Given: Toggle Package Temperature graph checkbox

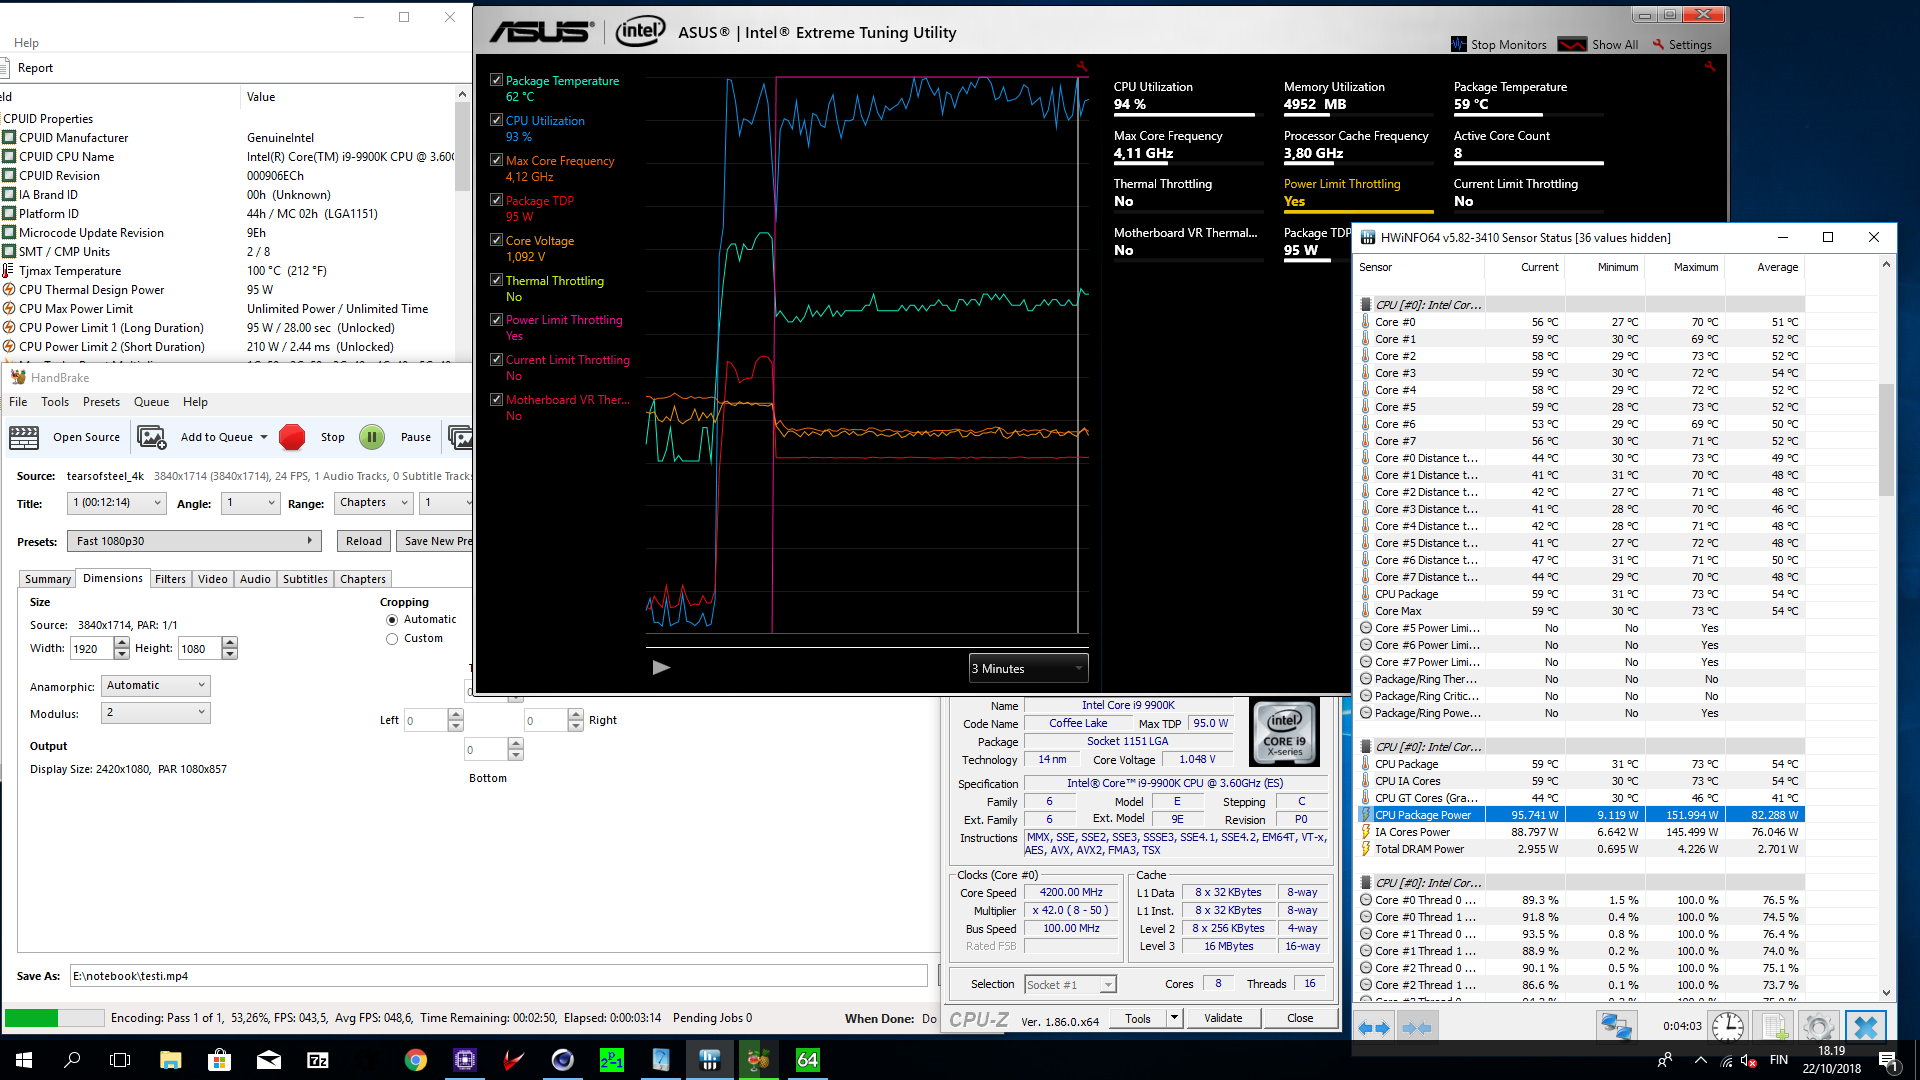Looking at the screenshot, I should pyautogui.click(x=496, y=80).
